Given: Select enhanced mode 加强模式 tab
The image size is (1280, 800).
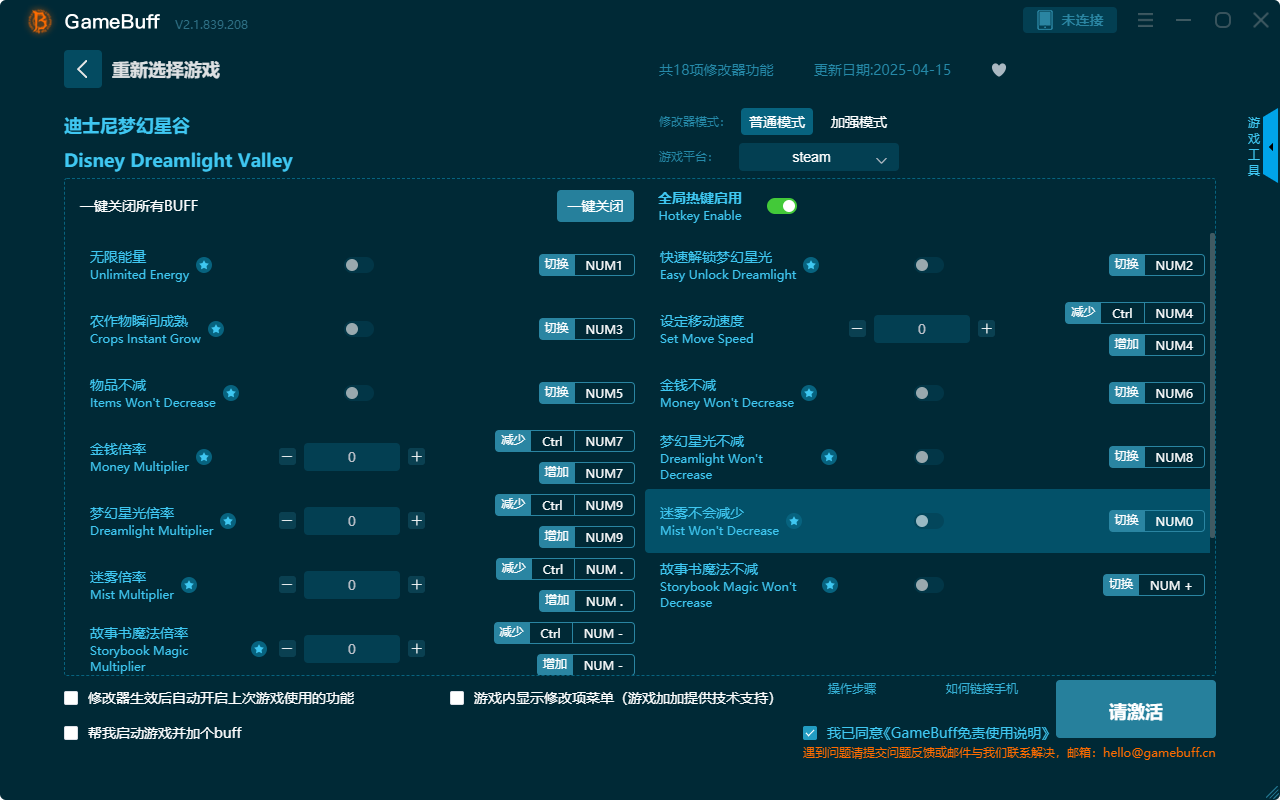Looking at the screenshot, I should pos(859,122).
